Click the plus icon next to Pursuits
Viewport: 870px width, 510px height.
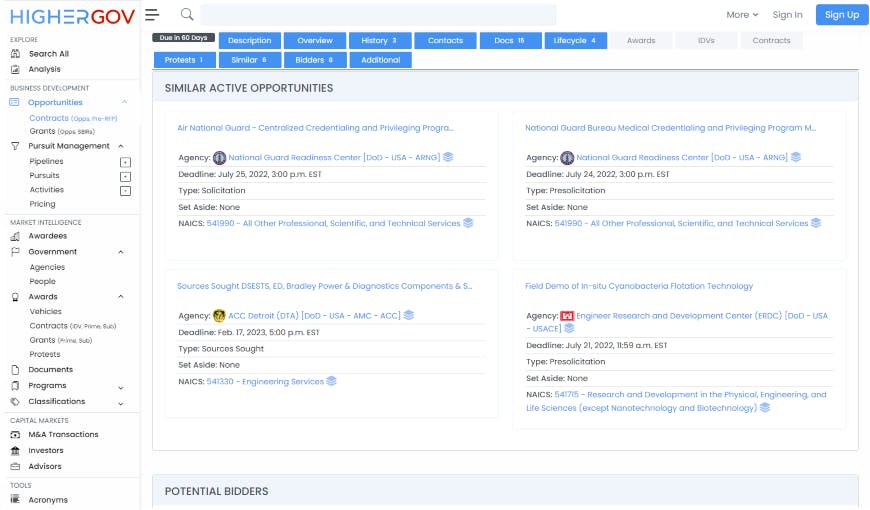pos(125,176)
